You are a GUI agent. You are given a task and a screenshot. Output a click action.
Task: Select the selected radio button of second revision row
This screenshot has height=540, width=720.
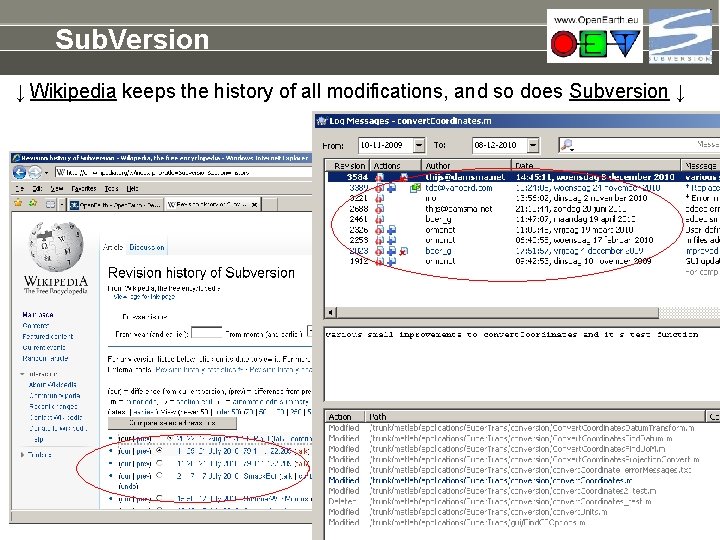click(159, 450)
